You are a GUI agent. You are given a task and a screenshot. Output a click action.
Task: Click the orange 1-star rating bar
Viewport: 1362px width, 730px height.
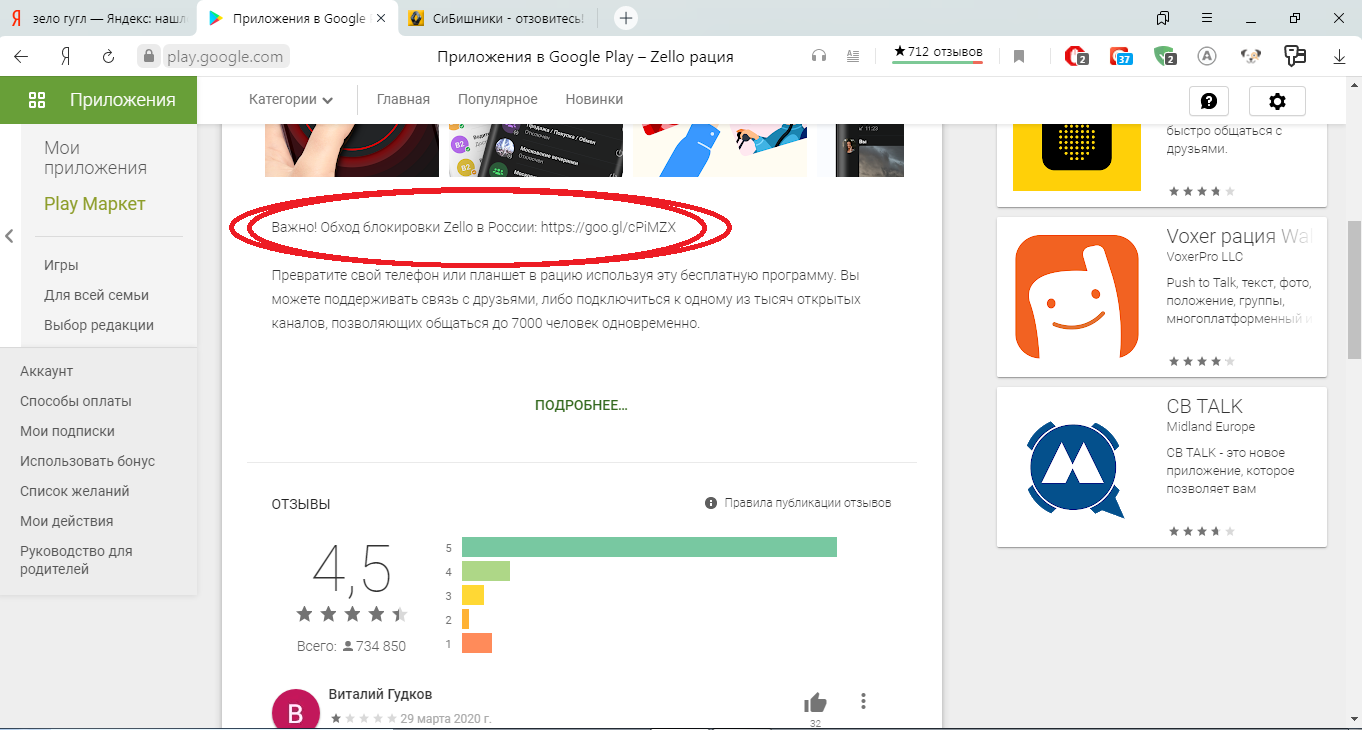[x=477, y=643]
